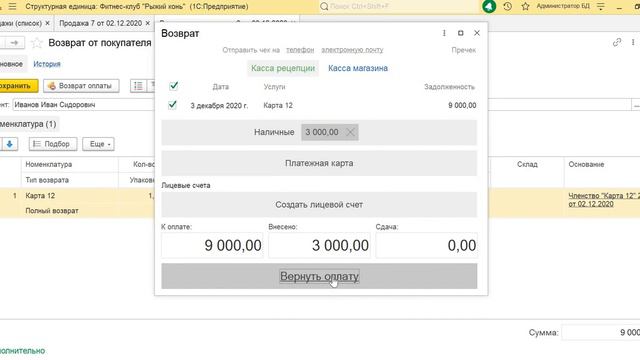Send receipt to телефон link
This screenshot has width=640, height=360.
pos(300,50)
